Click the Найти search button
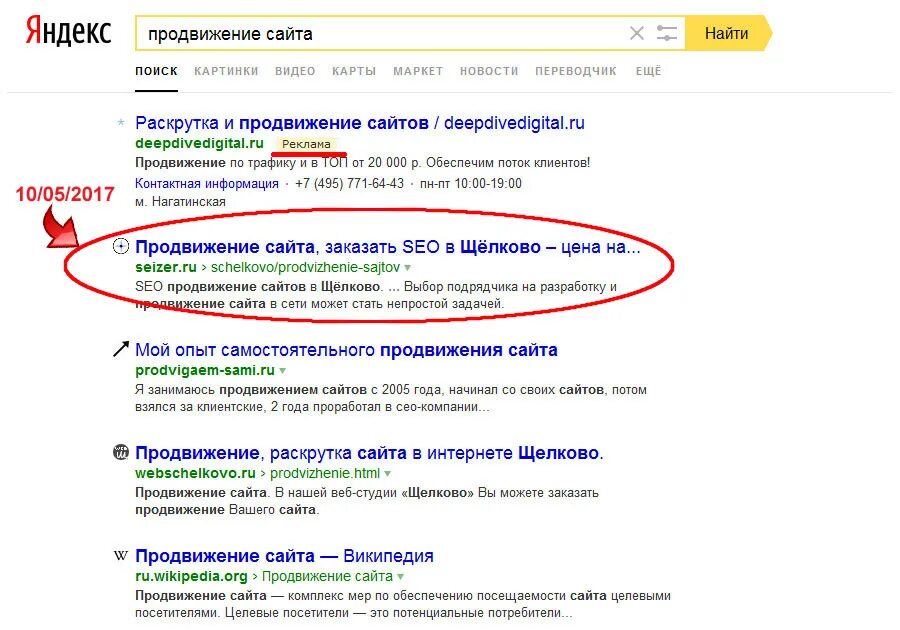This screenshot has width=900, height=630. 727,33
